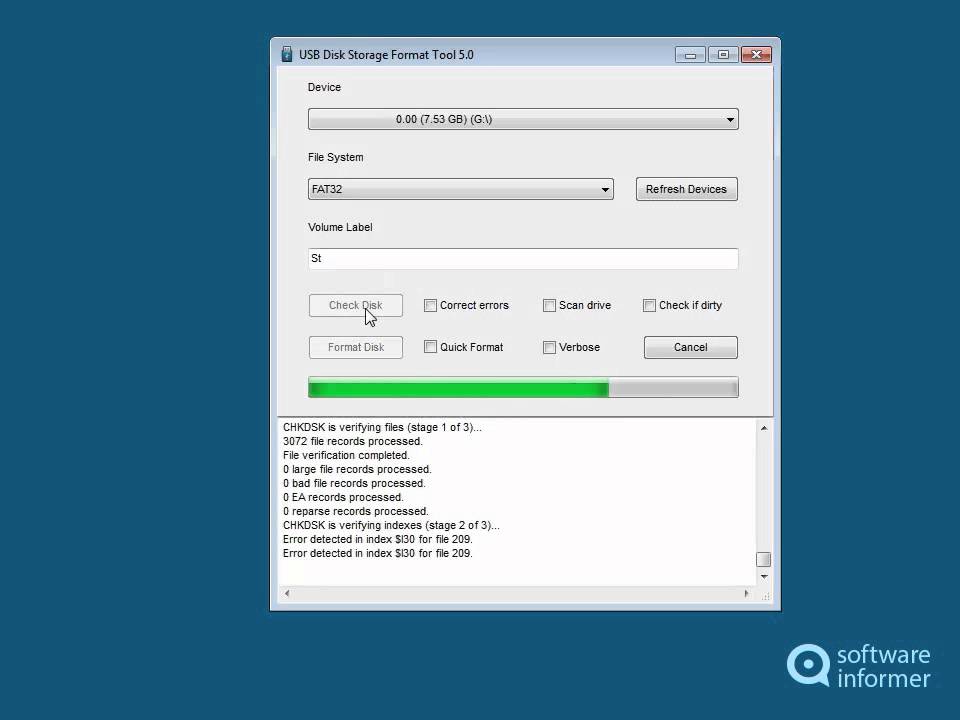Screen dimensions: 960x720
Task: Click the USB drive icon in title bar
Action: tap(286, 54)
